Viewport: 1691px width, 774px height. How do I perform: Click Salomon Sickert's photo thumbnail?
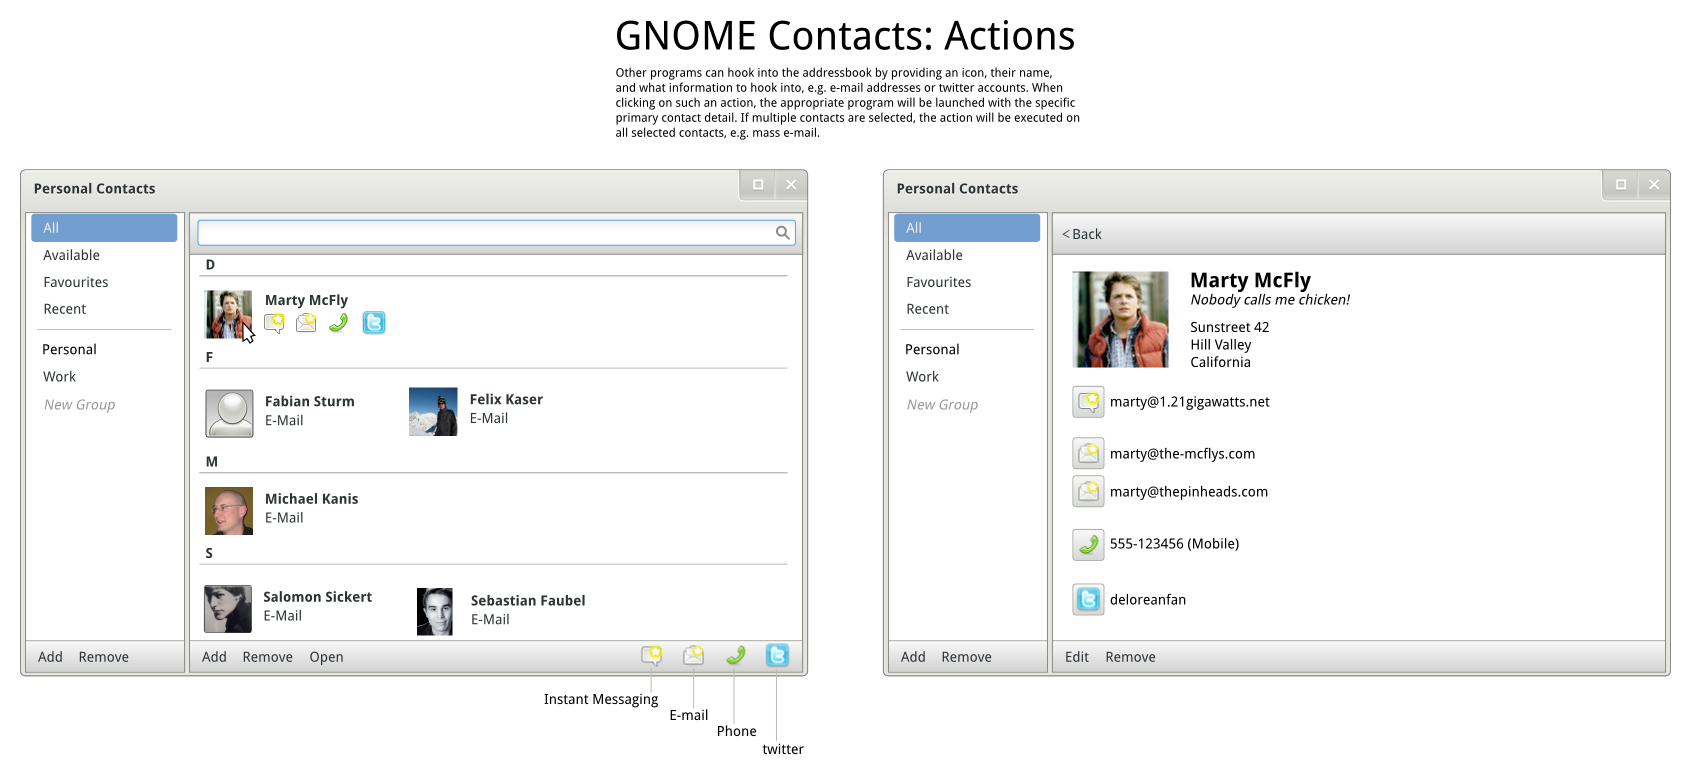(x=228, y=609)
